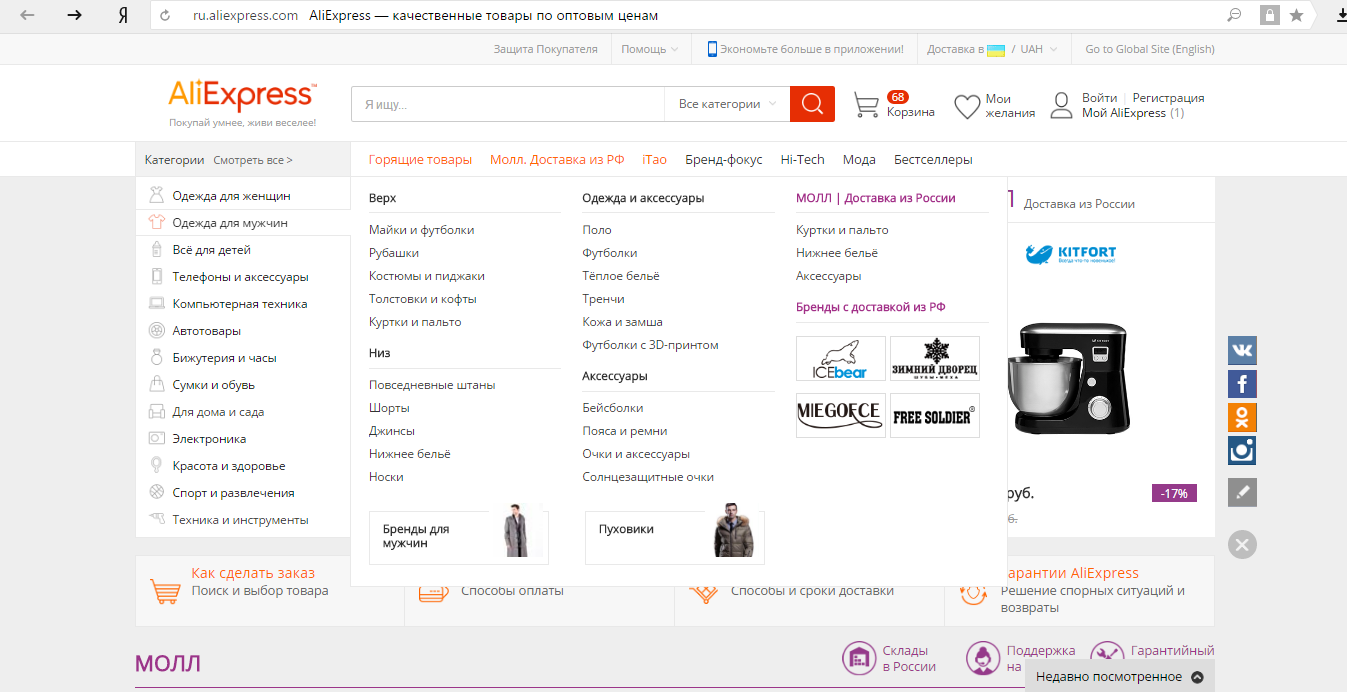
Task: Open Молл. Доставка из РФ tab
Action: point(557,160)
